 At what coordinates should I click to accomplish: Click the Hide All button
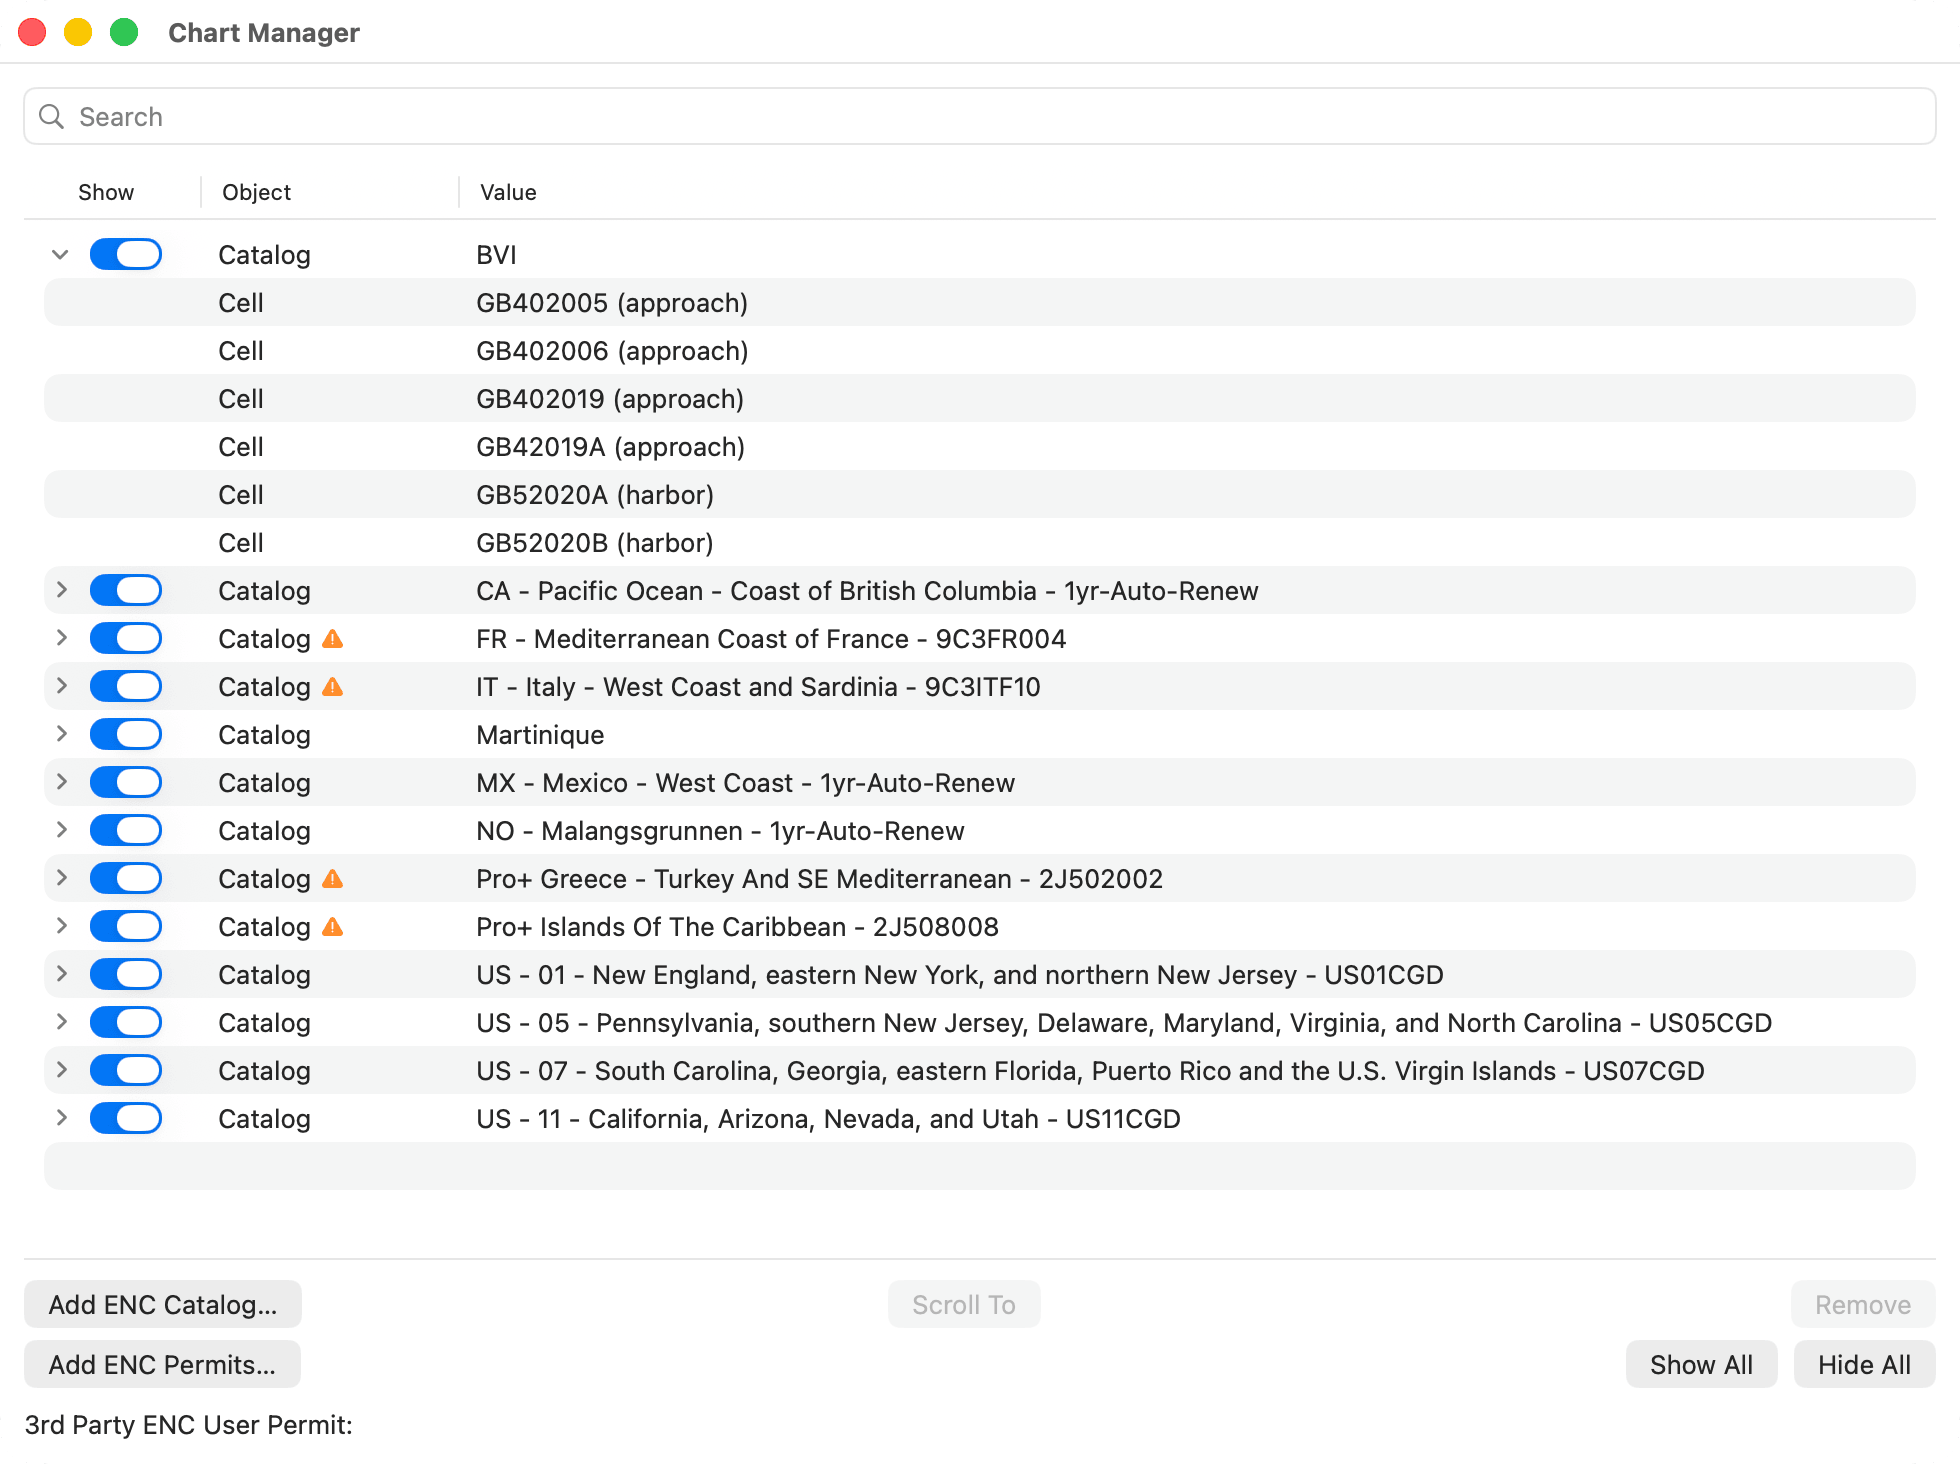[1864, 1365]
